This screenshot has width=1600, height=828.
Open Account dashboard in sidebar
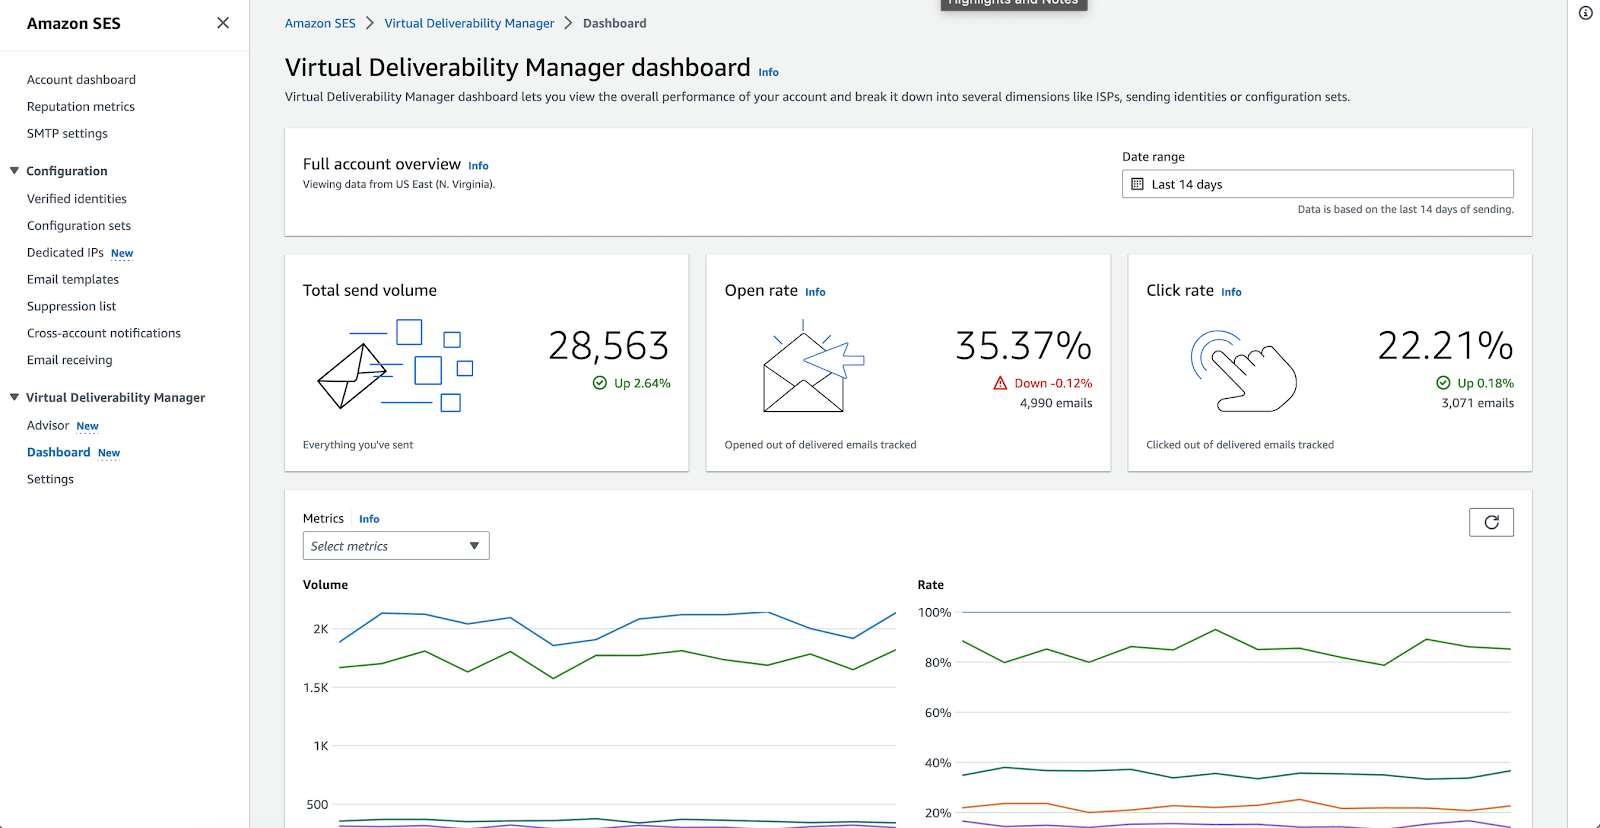(81, 80)
